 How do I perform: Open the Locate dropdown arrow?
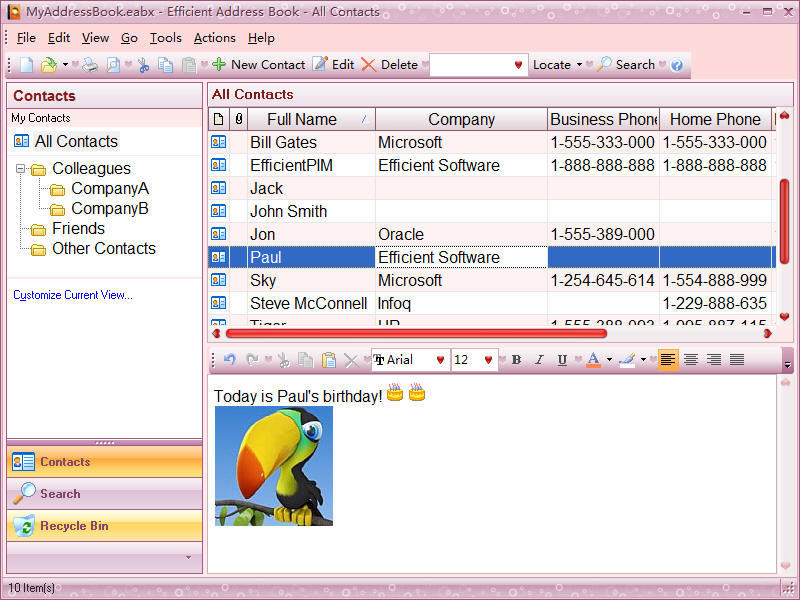pyautogui.click(x=579, y=65)
